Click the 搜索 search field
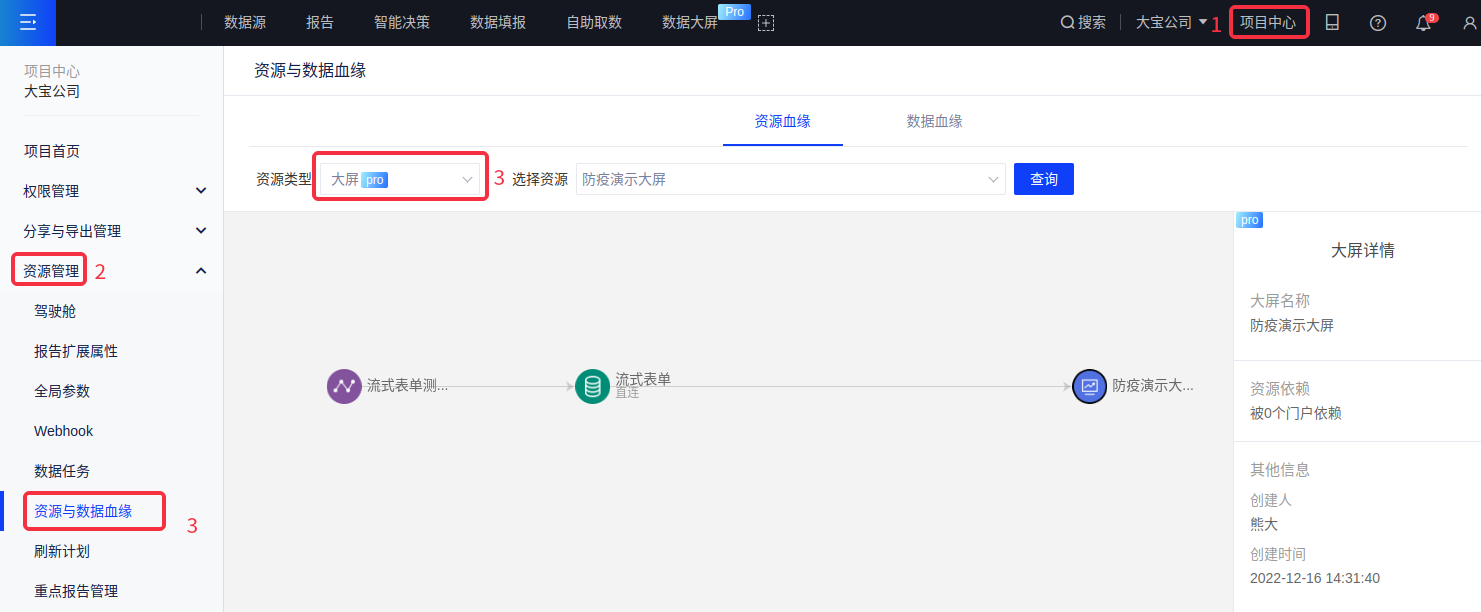 1083,22
